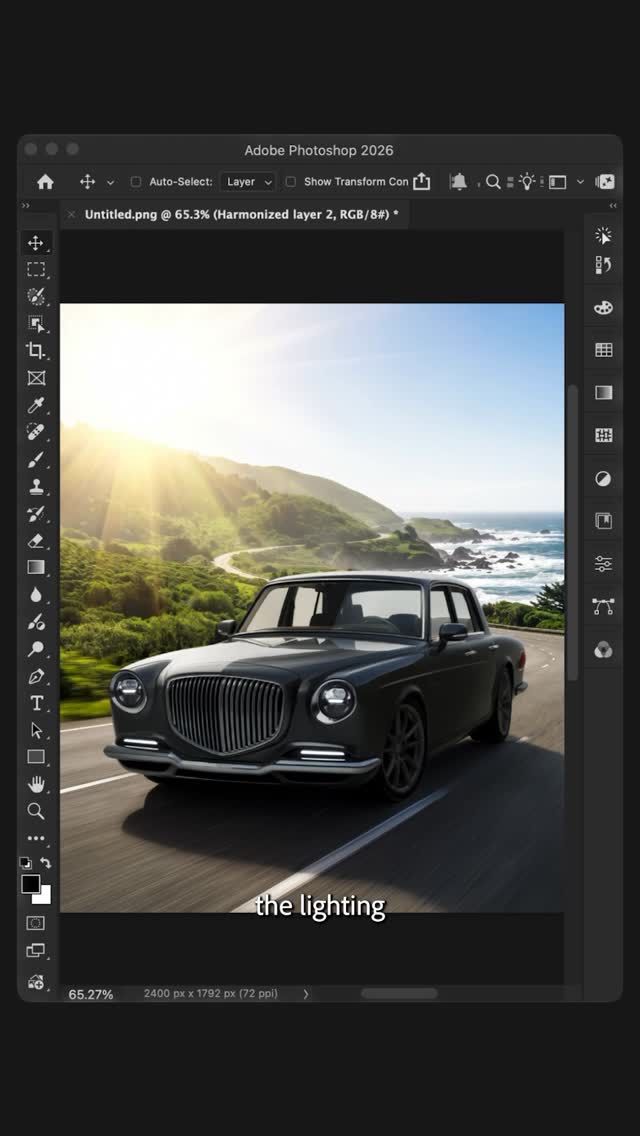Click the Share export icon

point(422,182)
